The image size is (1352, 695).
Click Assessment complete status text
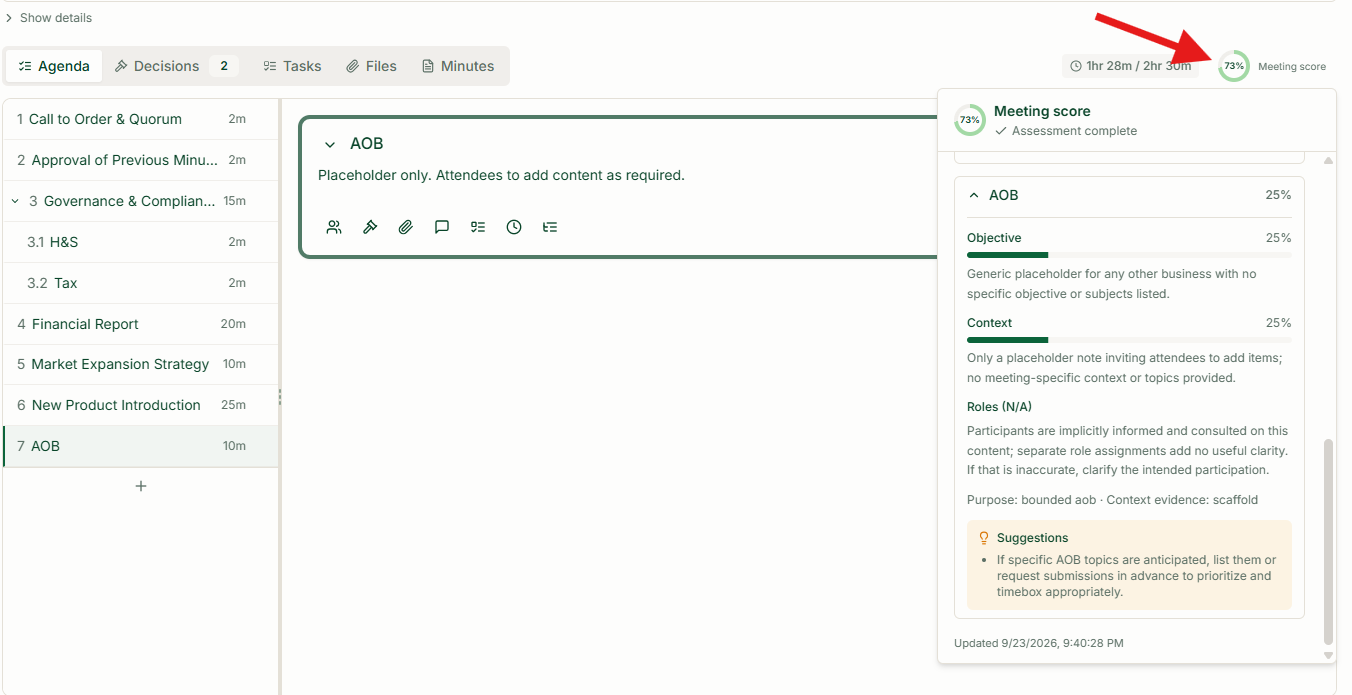(1074, 131)
